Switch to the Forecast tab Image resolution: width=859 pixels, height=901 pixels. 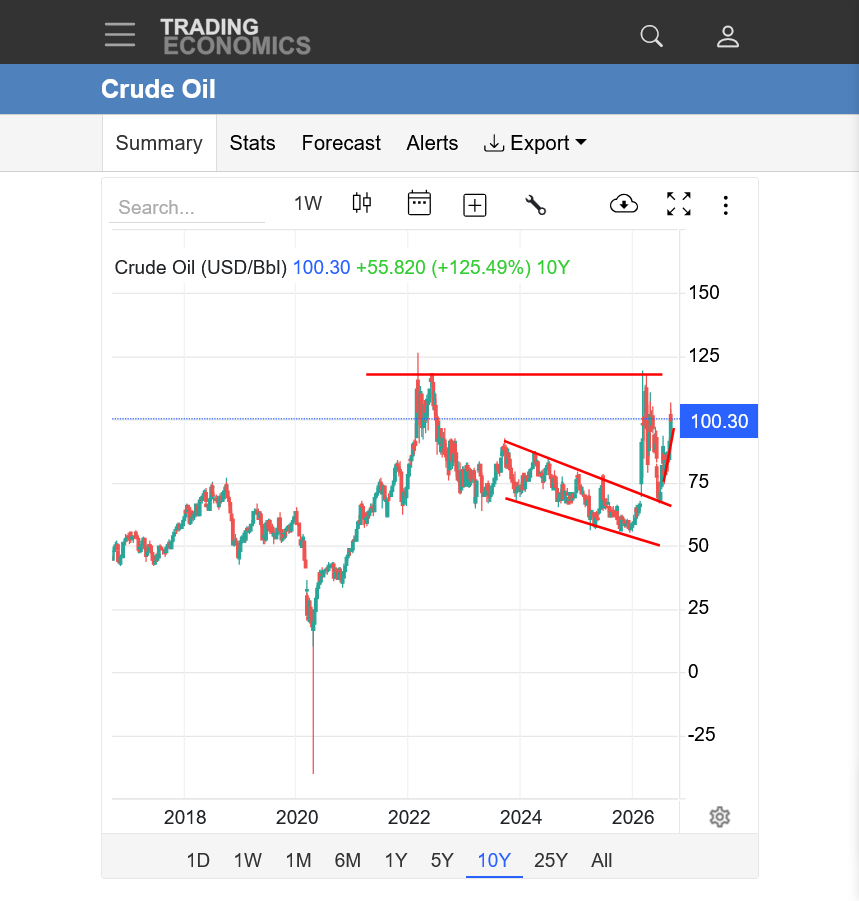pos(341,143)
